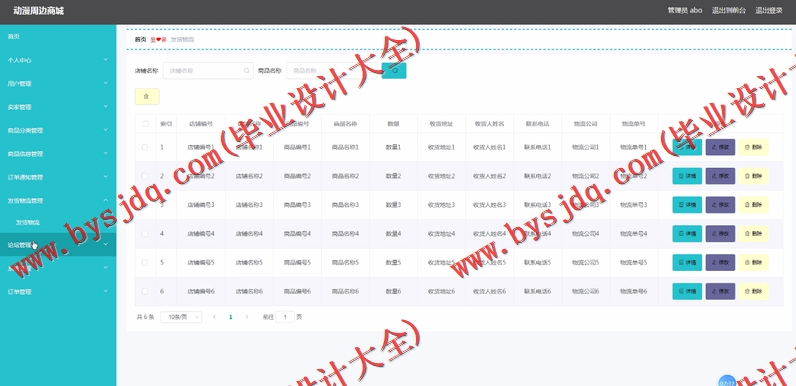Click the cell 联系电话3
This screenshot has height=386, width=796.
(538, 205)
